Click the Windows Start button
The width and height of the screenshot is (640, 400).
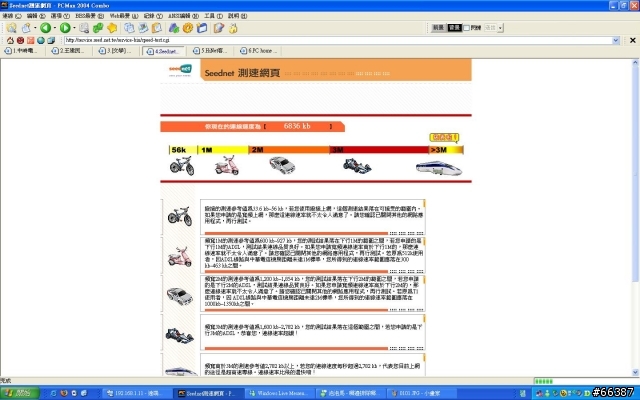[x=20, y=393]
